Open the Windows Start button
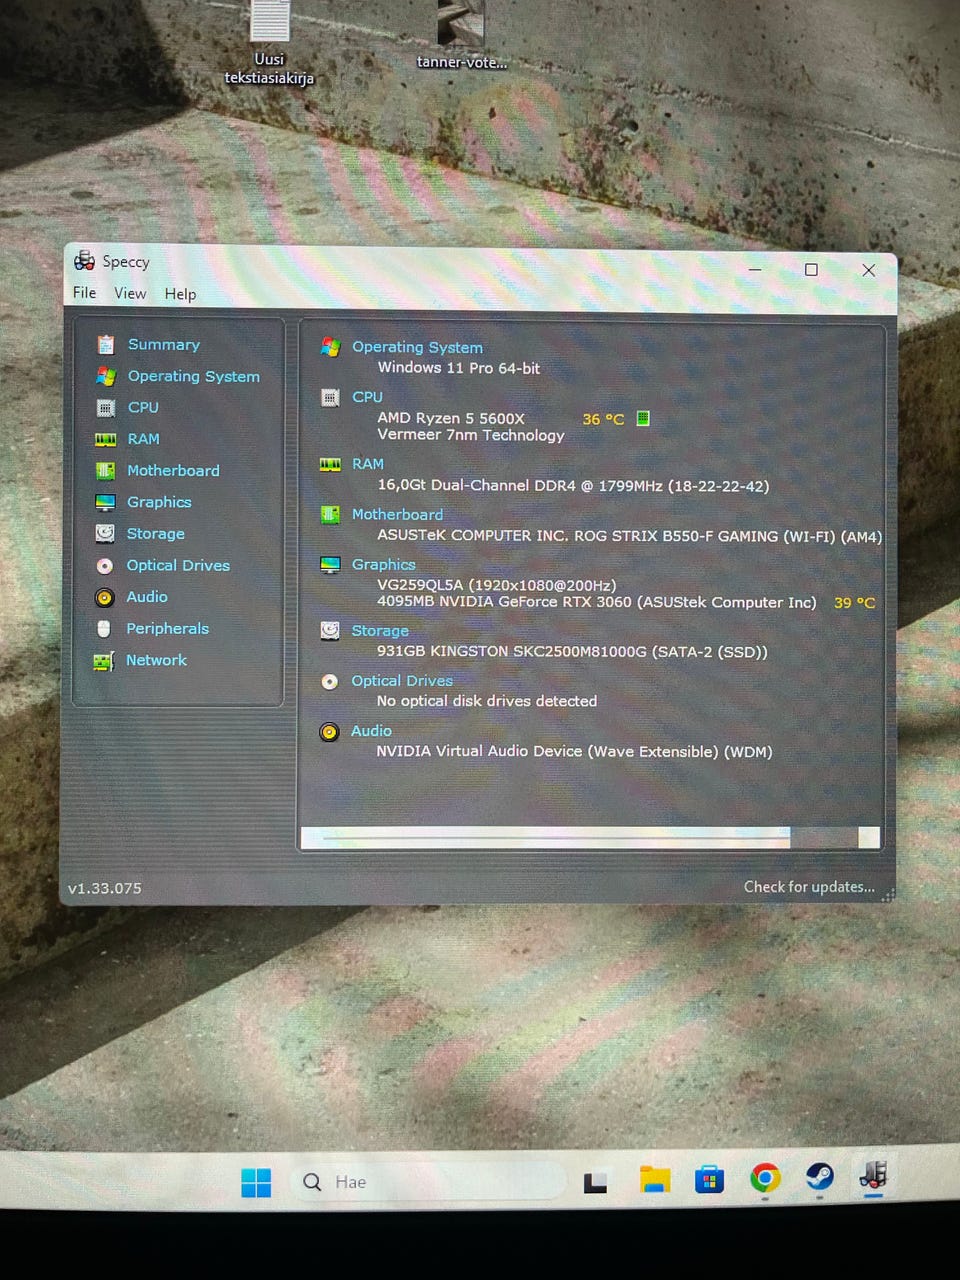Screen dimensions: 960x1280 [x=256, y=1182]
